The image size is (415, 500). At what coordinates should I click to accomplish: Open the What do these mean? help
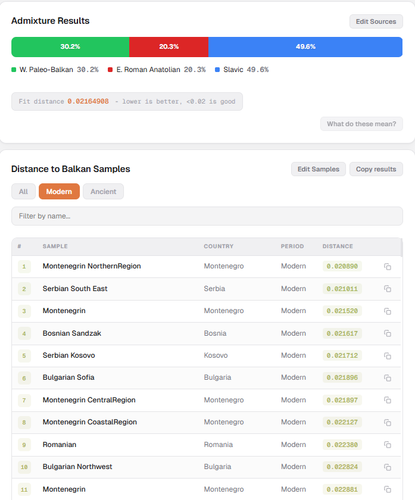click(x=361, y=124)
